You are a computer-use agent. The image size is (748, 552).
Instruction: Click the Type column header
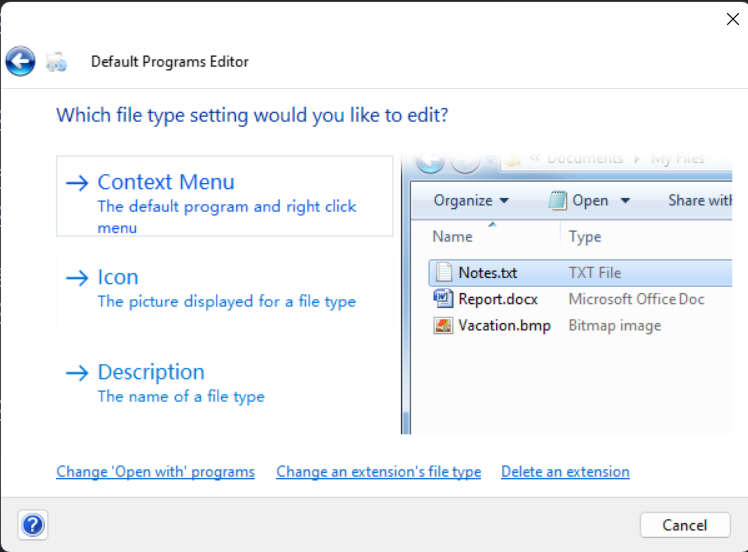585,237
